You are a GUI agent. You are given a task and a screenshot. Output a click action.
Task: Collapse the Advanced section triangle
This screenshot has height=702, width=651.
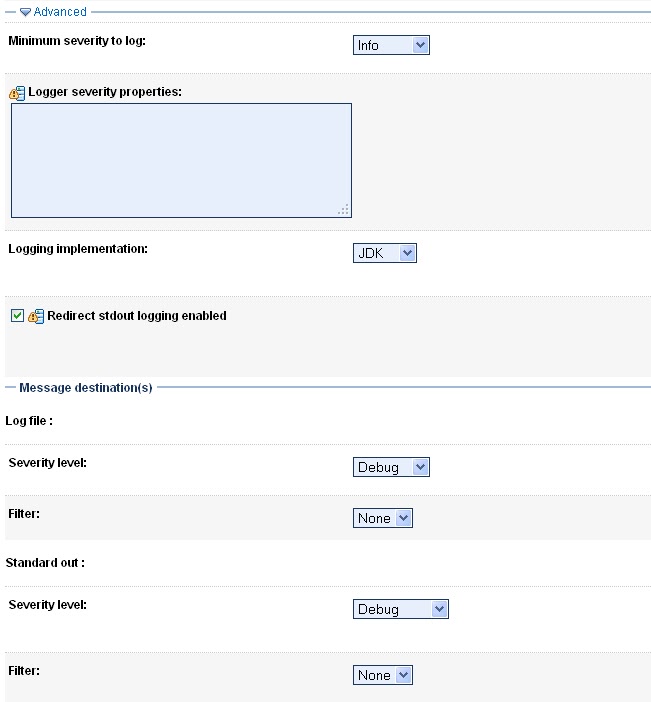point(26,12)
